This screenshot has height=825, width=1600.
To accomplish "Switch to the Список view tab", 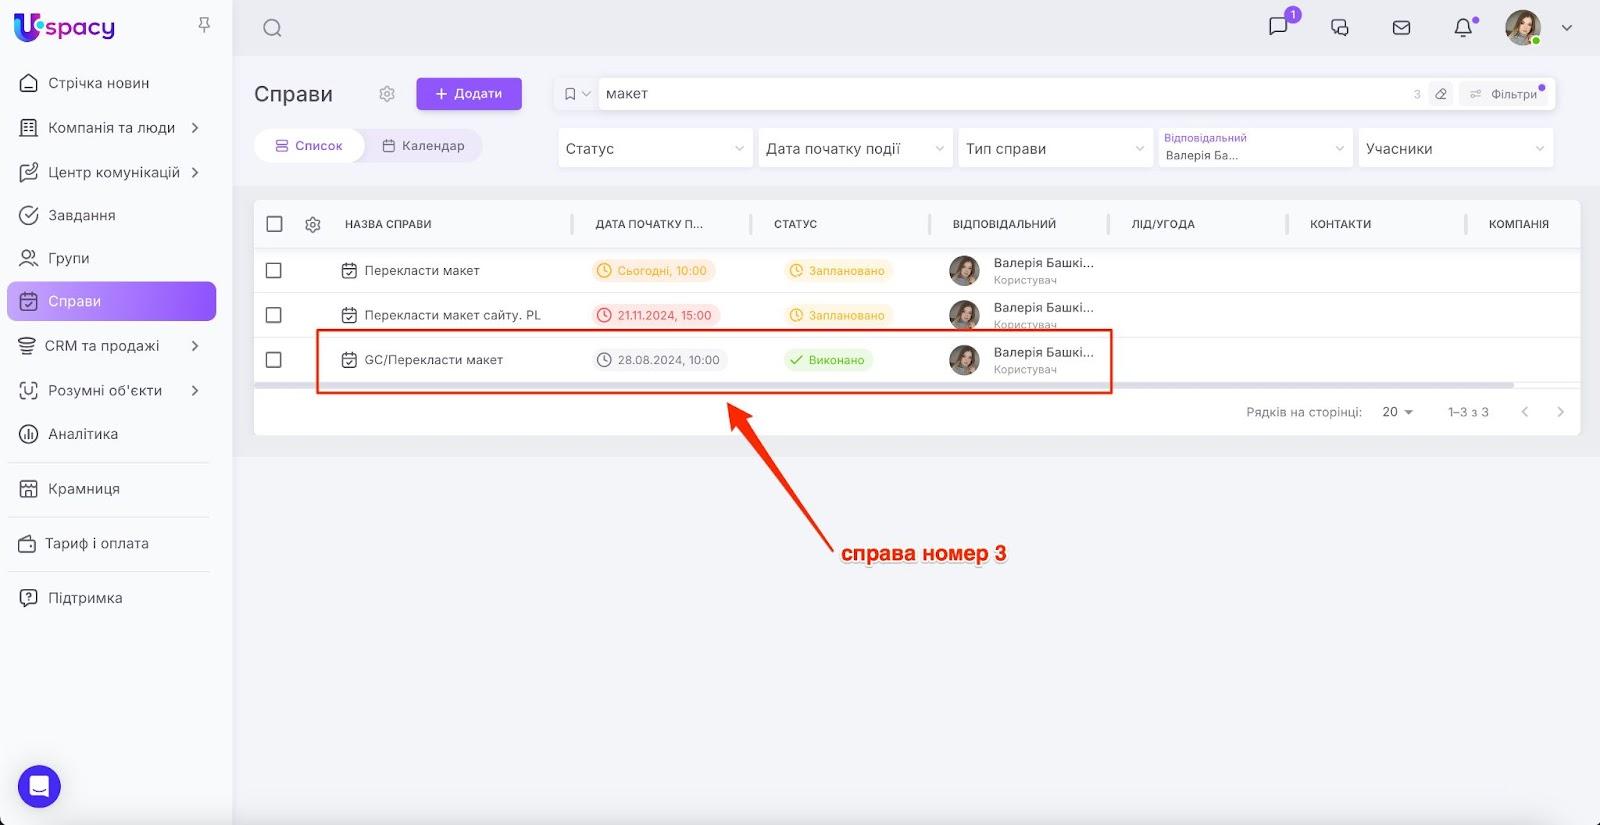I will pyautogui.click(x=309, y=146).
